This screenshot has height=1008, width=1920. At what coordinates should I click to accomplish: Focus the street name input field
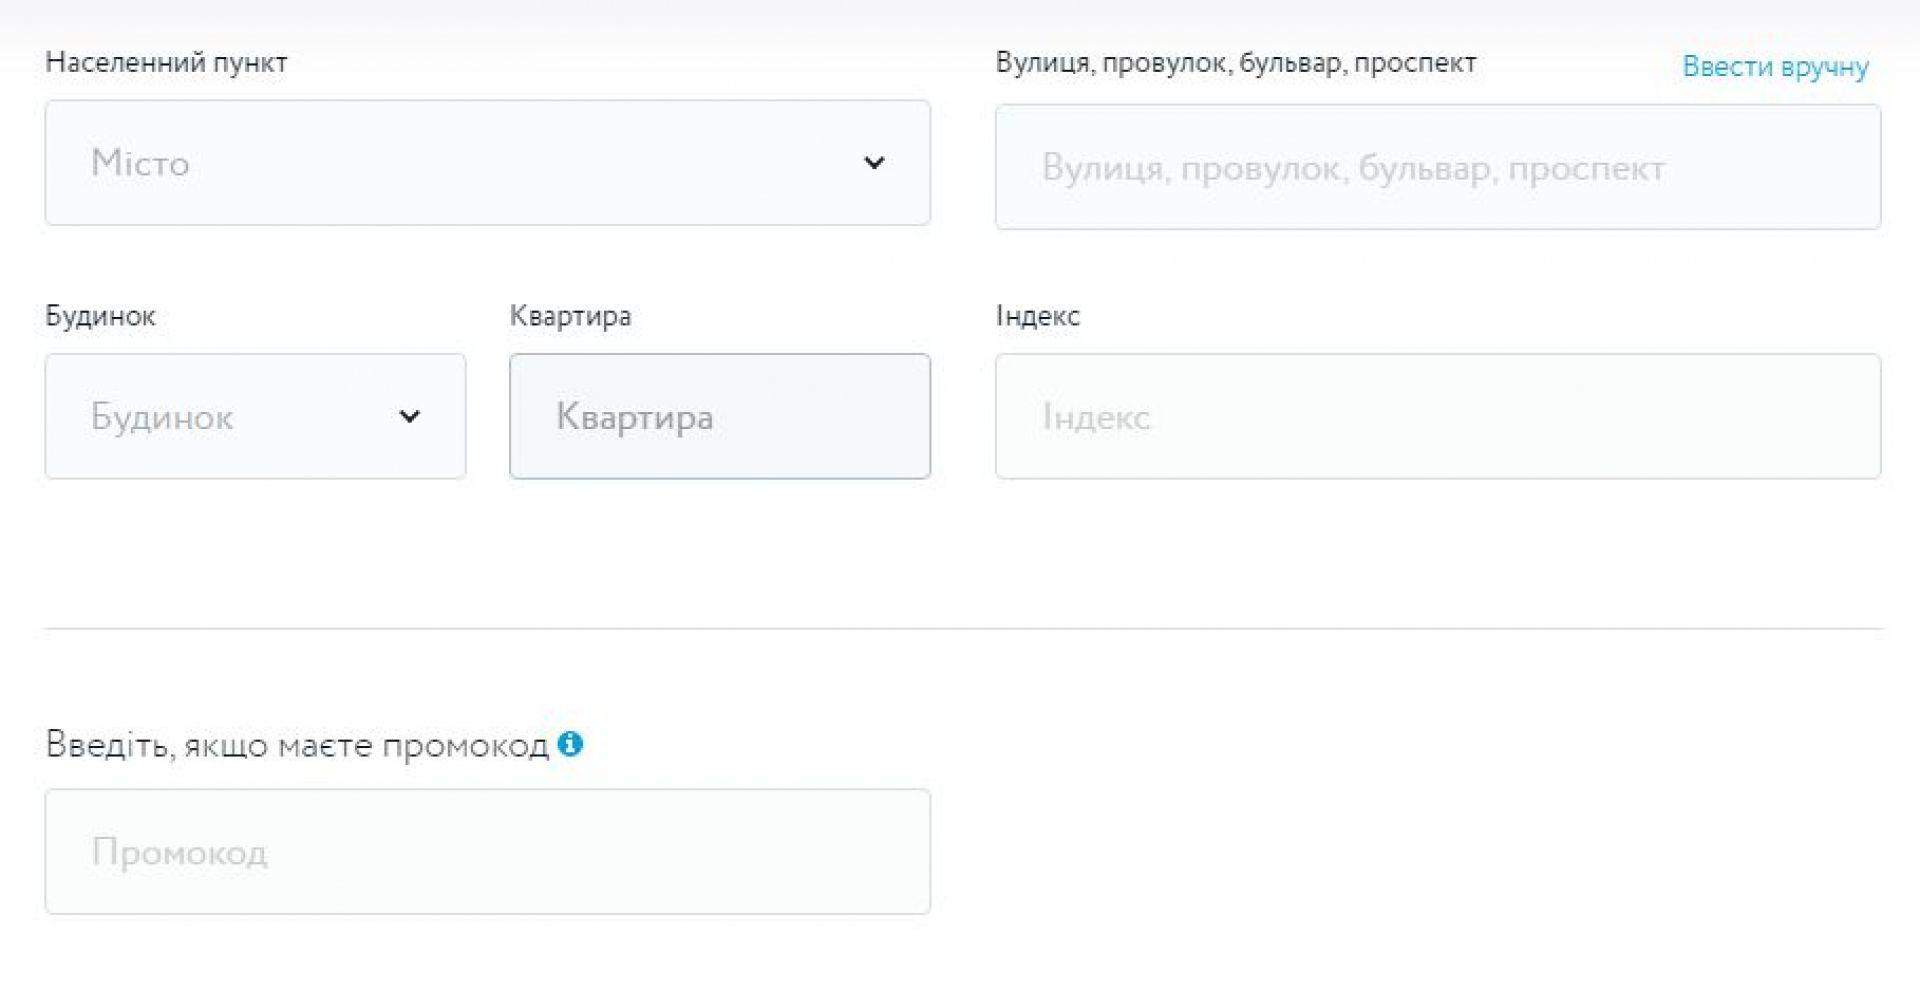pyautogui.click(x=1437, y=168)
